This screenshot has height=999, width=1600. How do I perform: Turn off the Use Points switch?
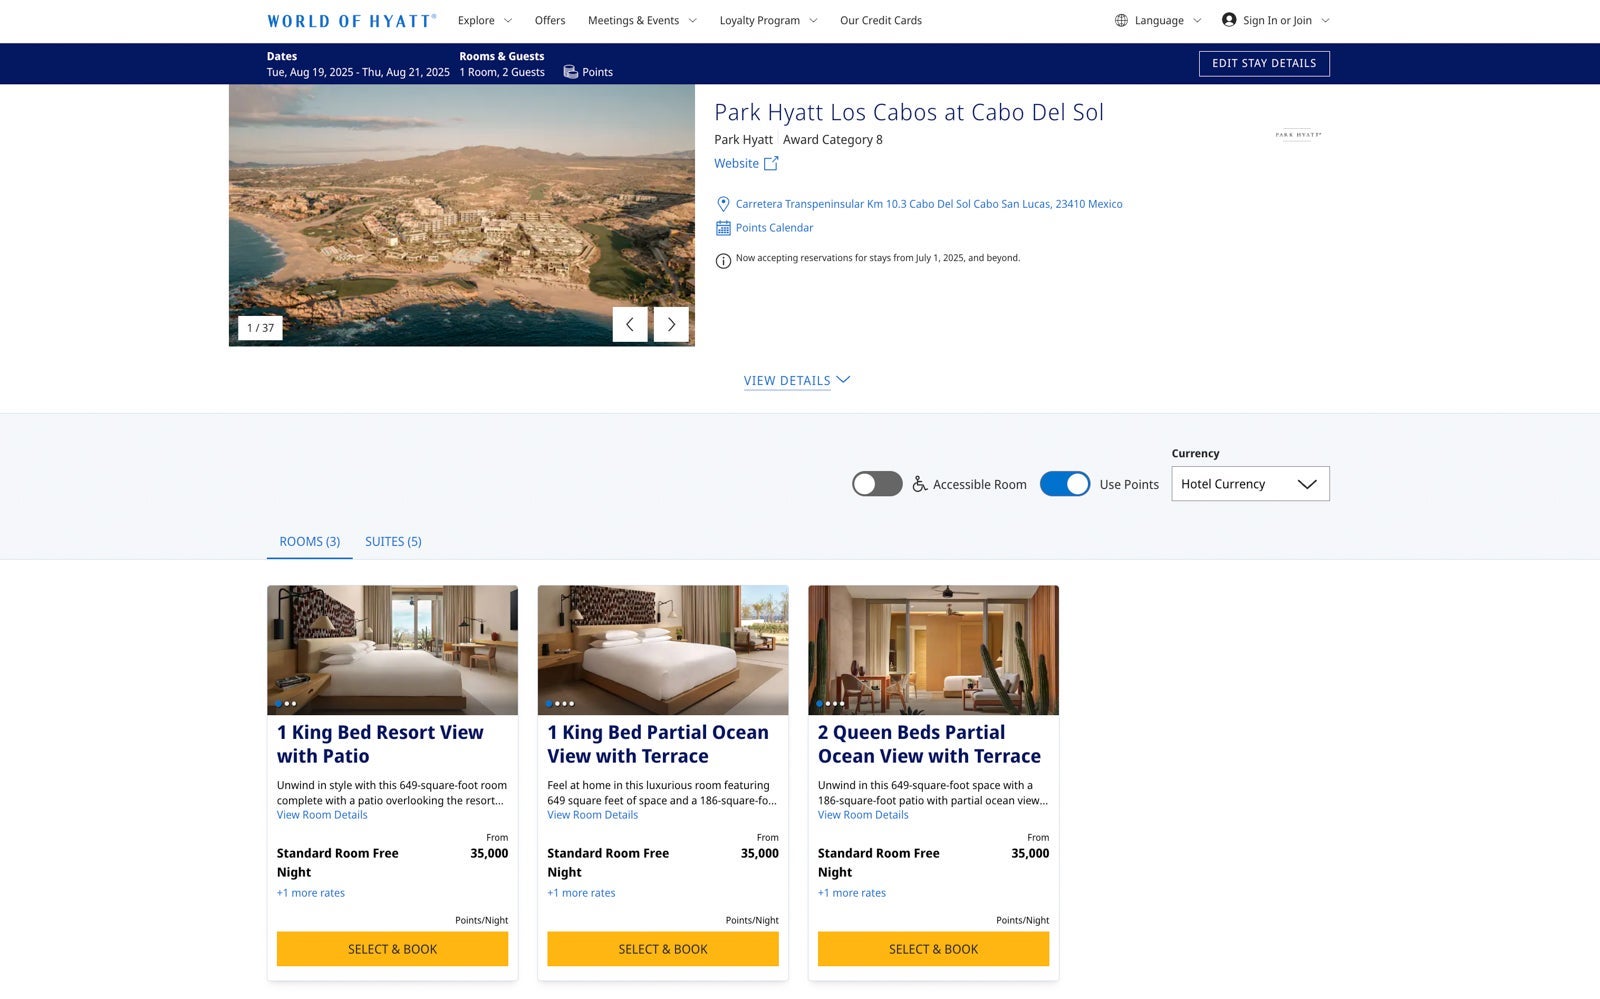1065,484
